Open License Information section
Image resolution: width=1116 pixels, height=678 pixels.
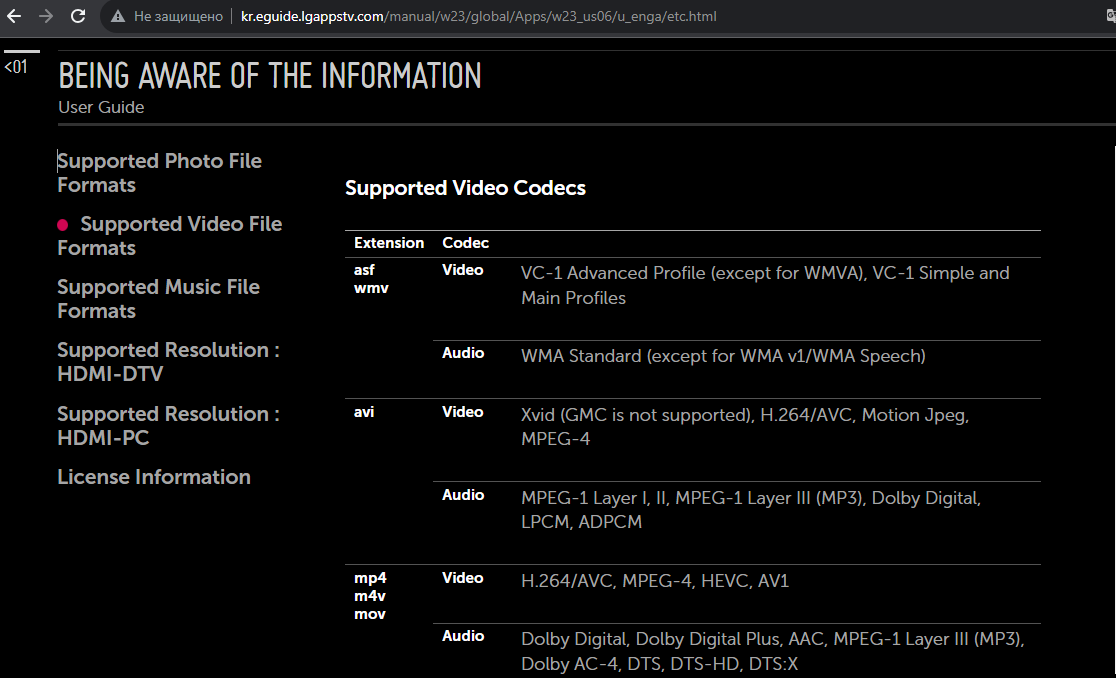tap(153, 477)
